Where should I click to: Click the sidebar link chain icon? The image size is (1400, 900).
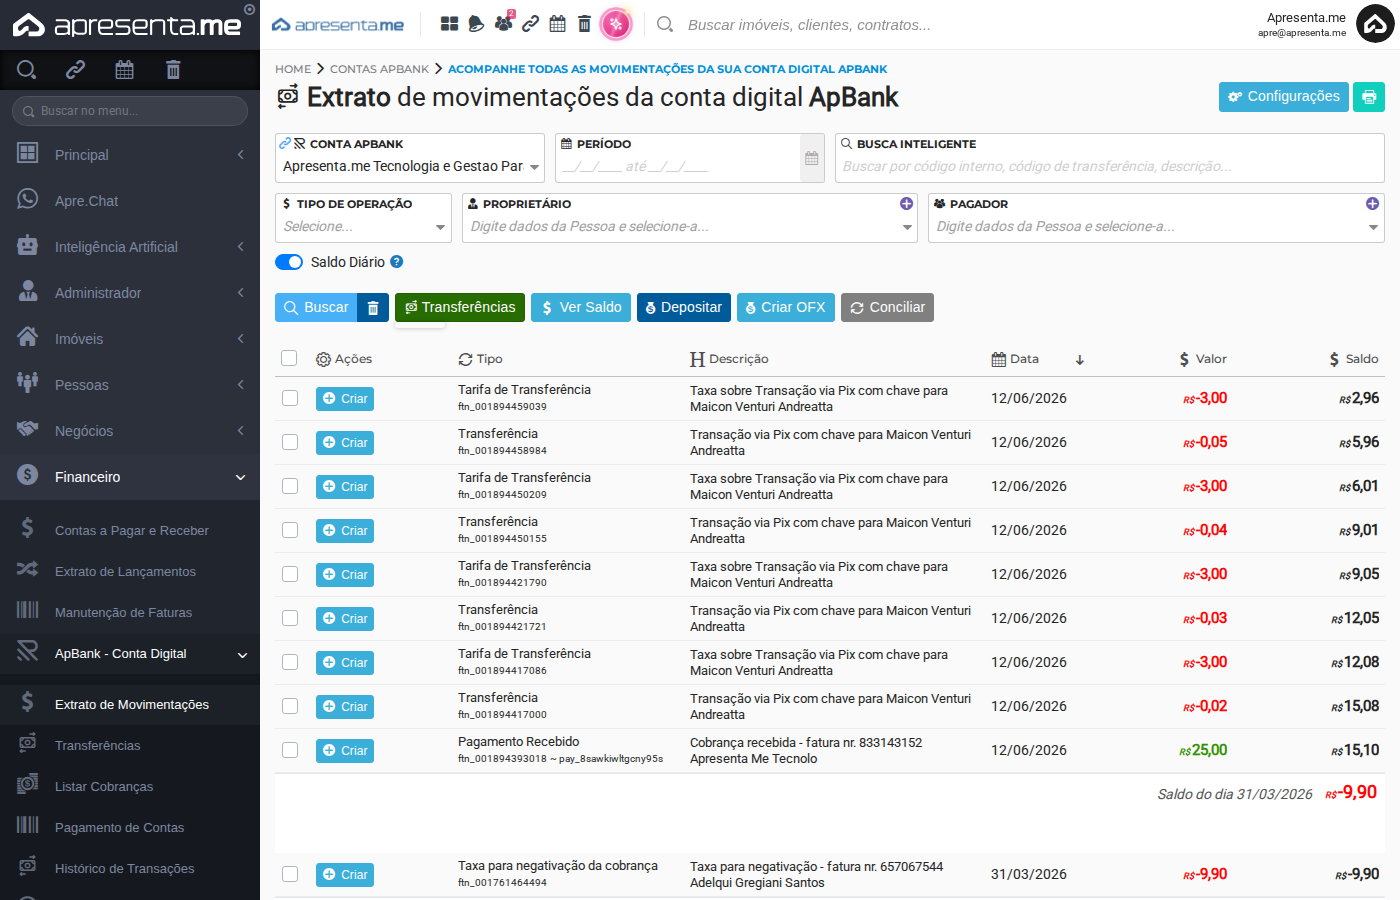coord(75,69)
